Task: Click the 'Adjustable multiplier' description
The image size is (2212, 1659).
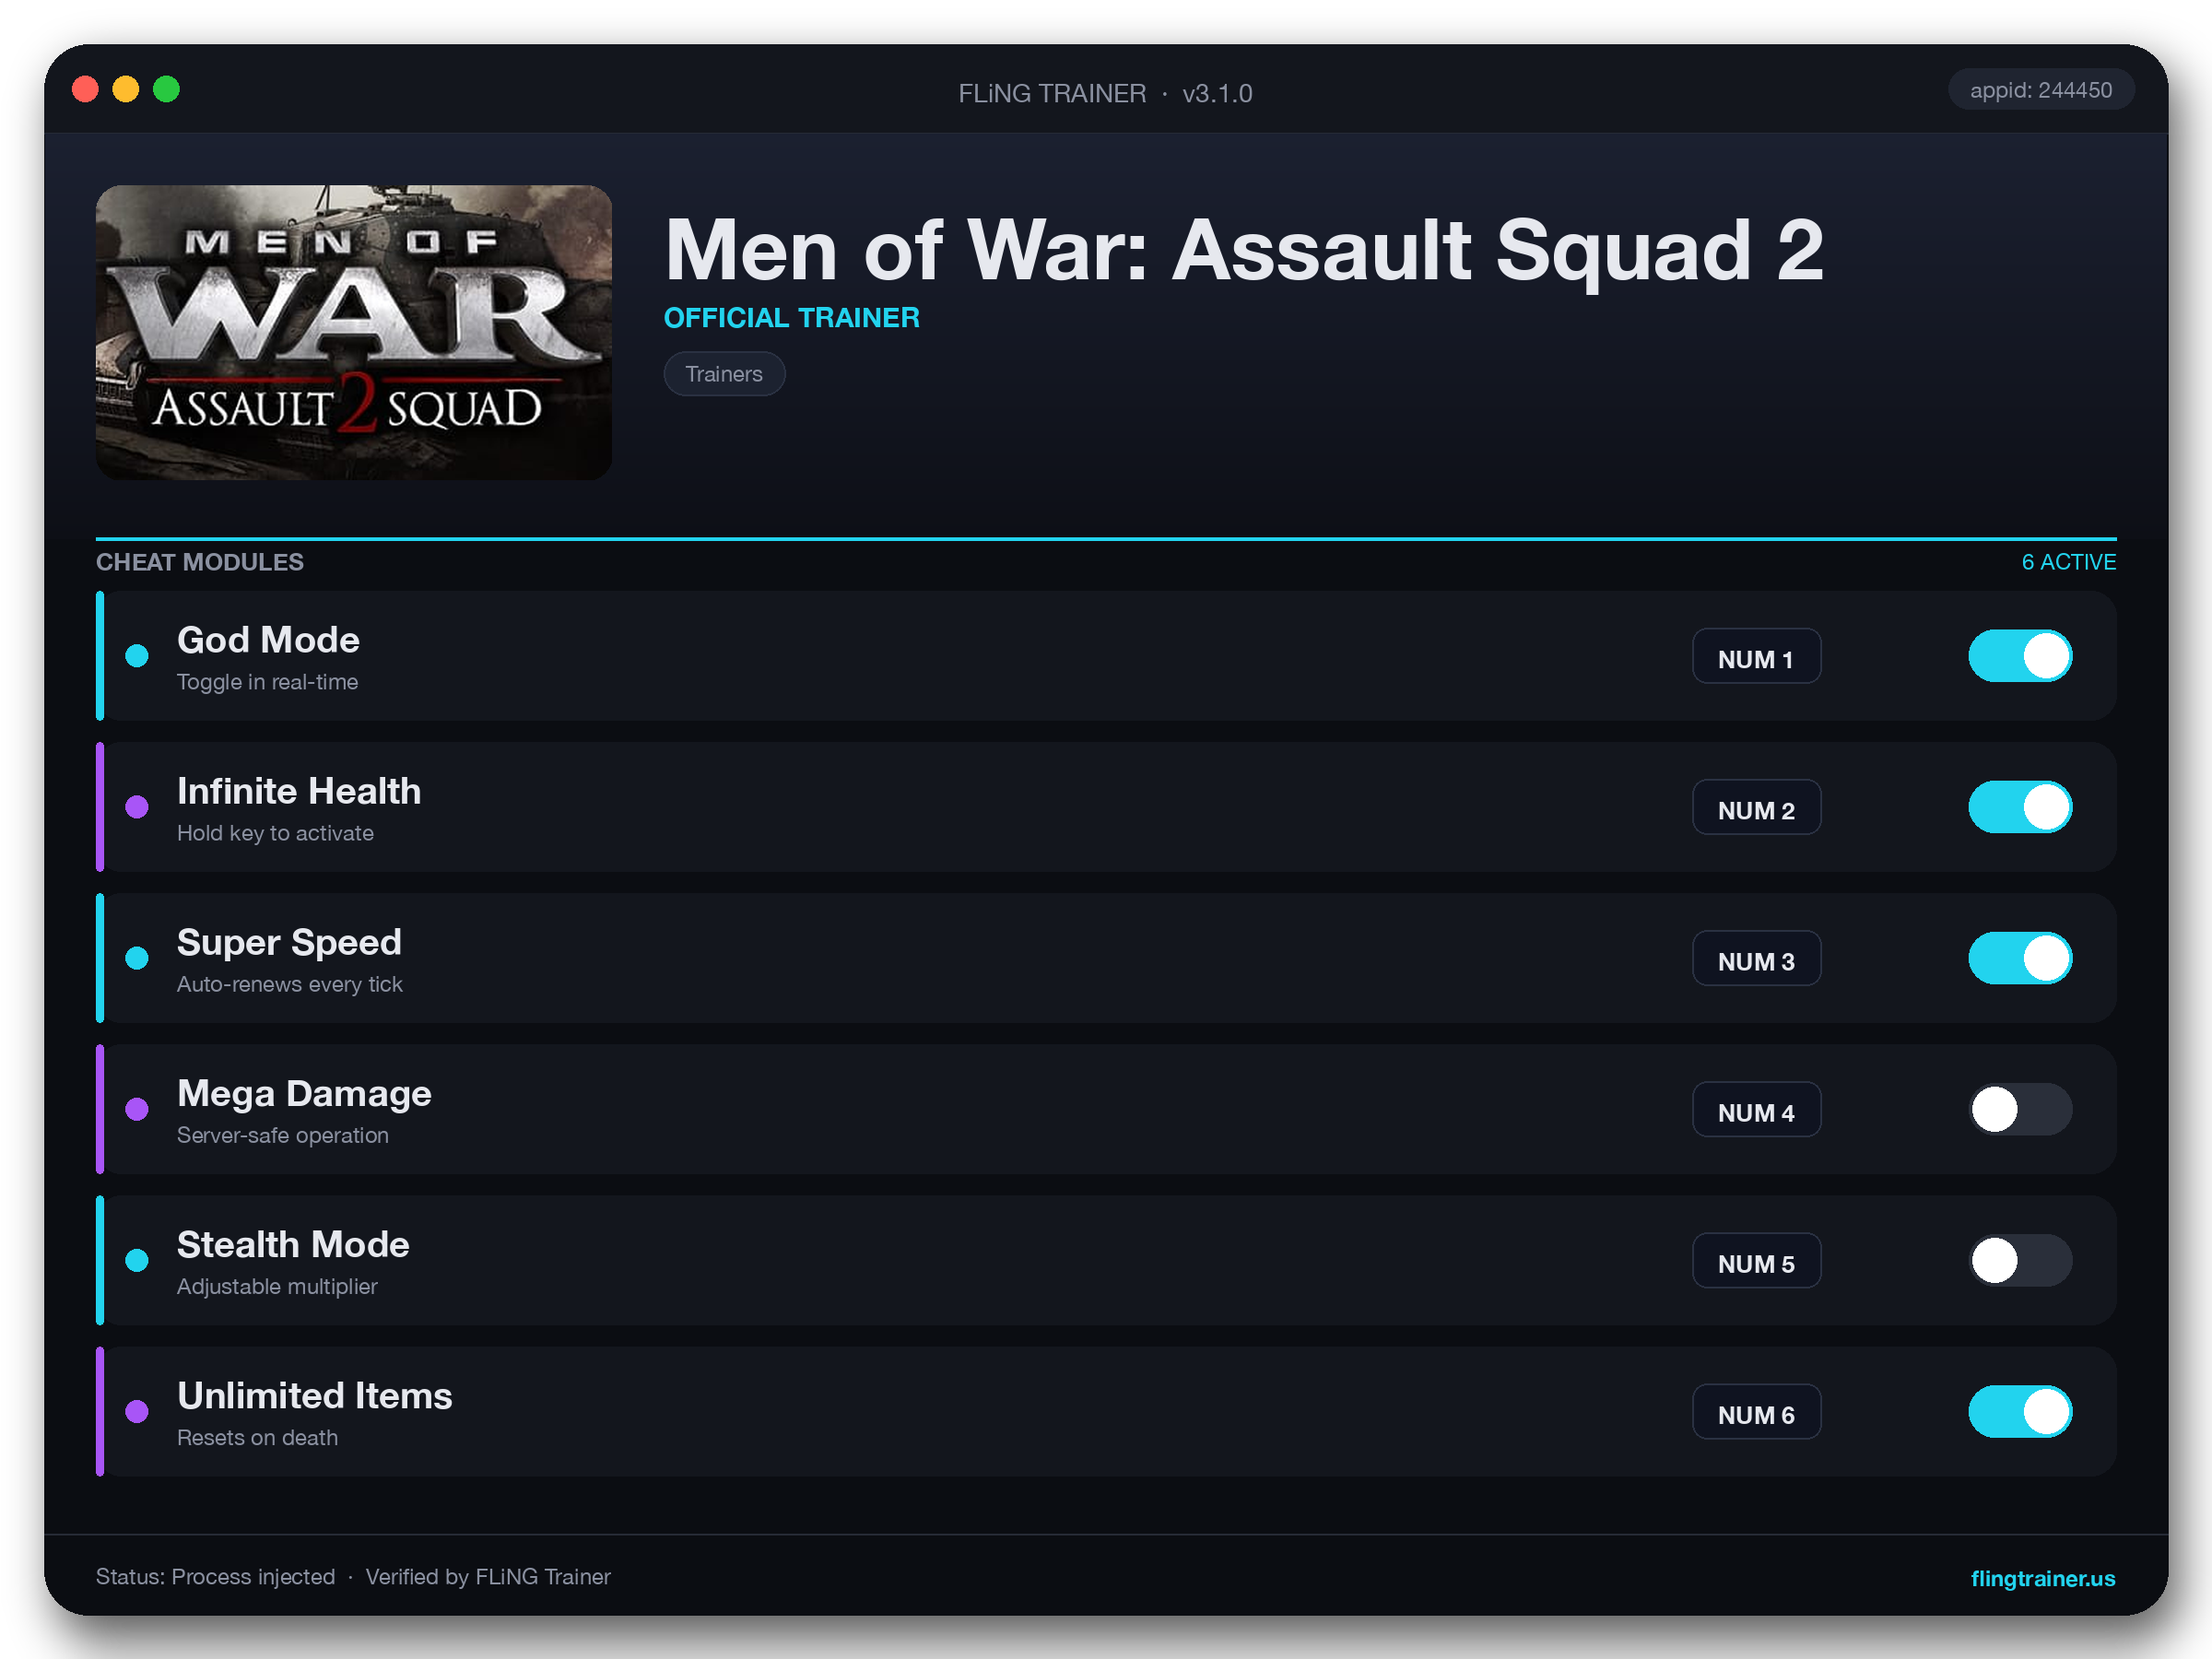Action: [277, 1286]
